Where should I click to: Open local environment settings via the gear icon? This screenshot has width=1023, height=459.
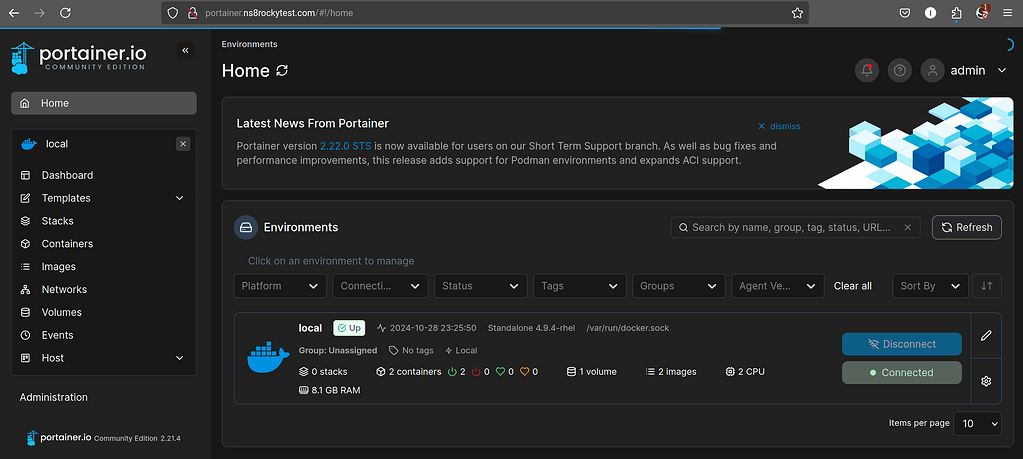986,381
